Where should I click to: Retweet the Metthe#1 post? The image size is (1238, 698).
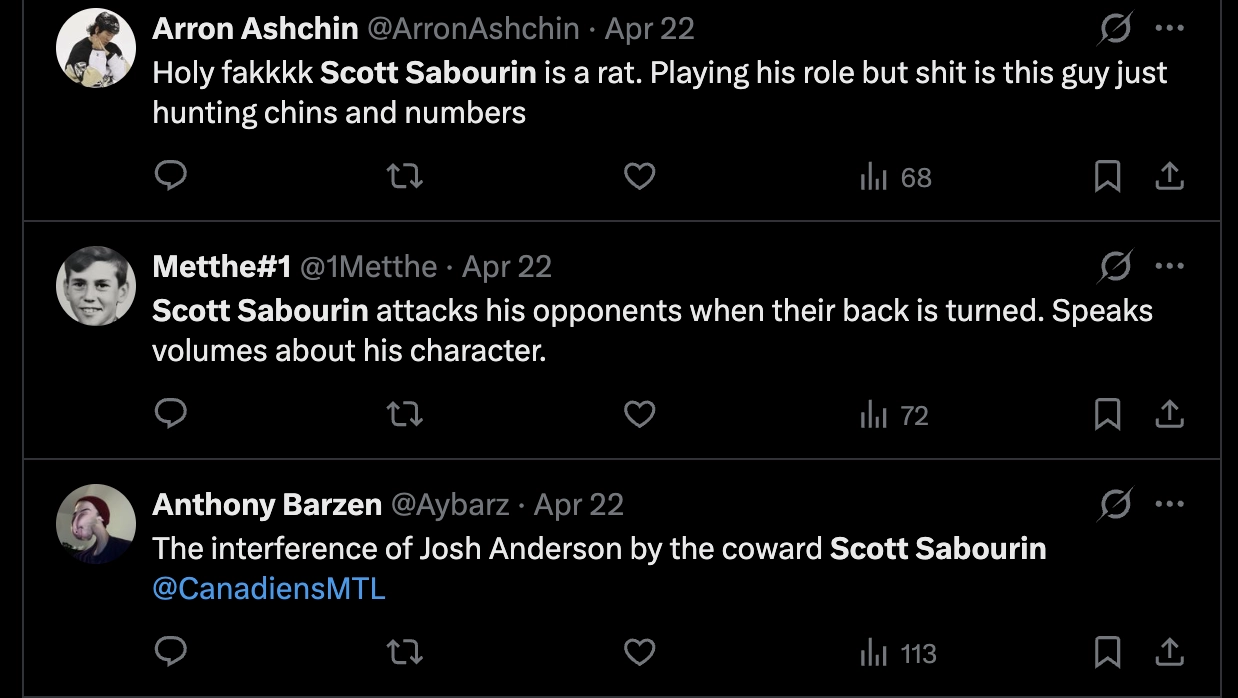click(x=404, y=414)
